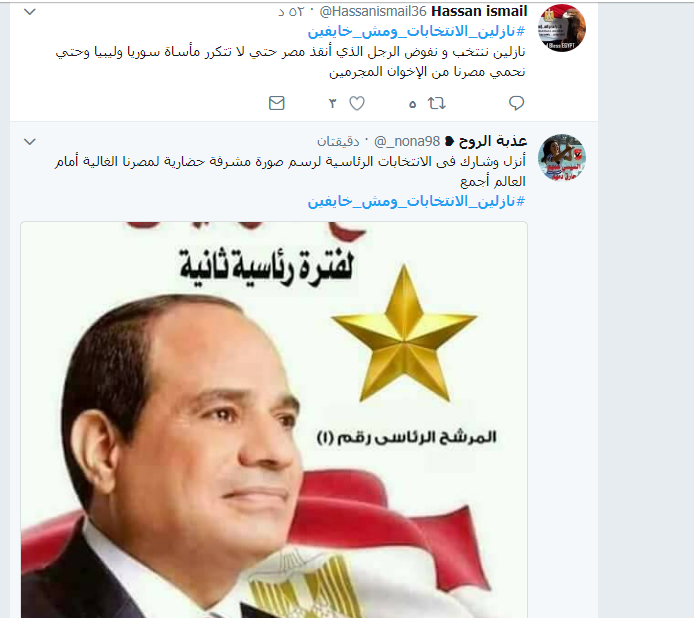The image size is (694, 618).
Task: Expand options chevron on Hassan ismail's tweet
Action: tap(30, 12)
